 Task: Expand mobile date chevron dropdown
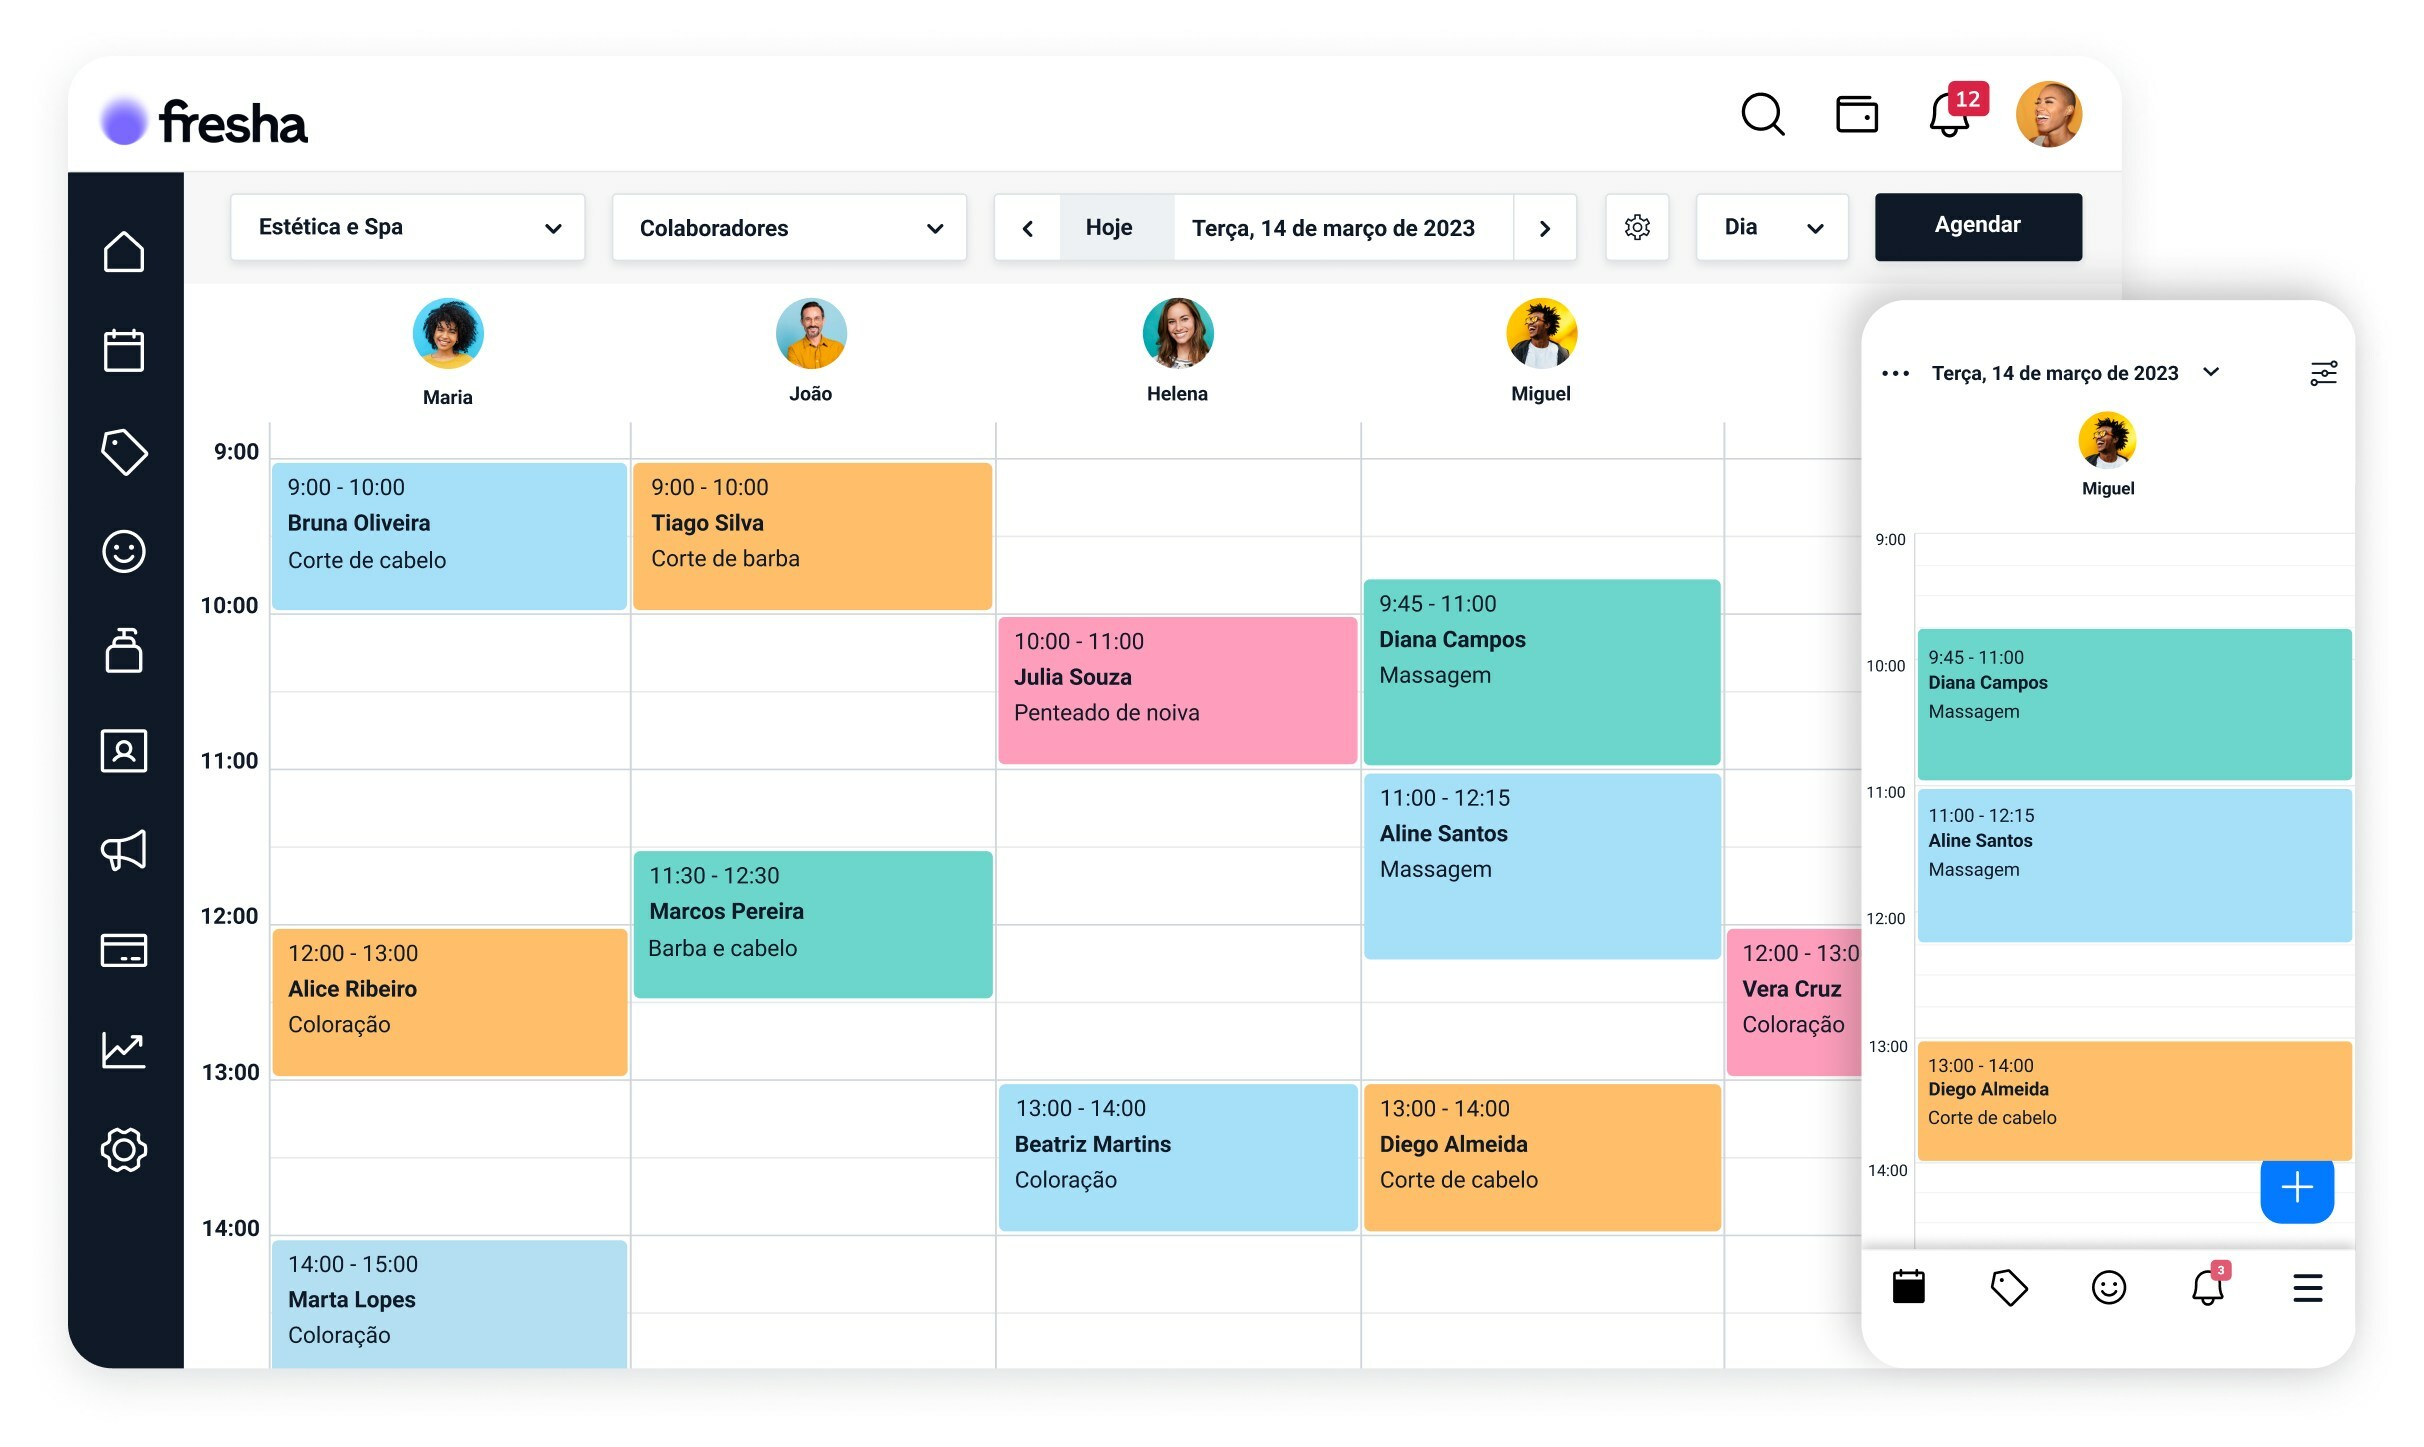(x=2211, y=372)
